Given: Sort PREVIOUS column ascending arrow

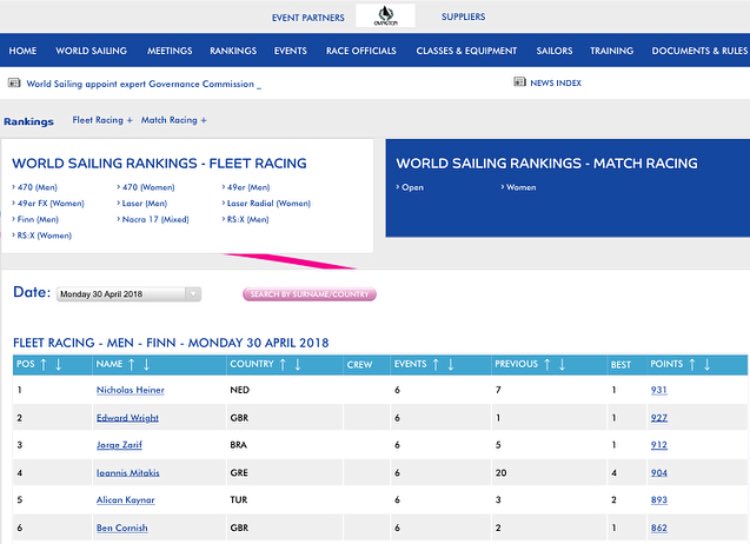Looking at the screenshot, I should pyautogui.click(x=547, y=364).
